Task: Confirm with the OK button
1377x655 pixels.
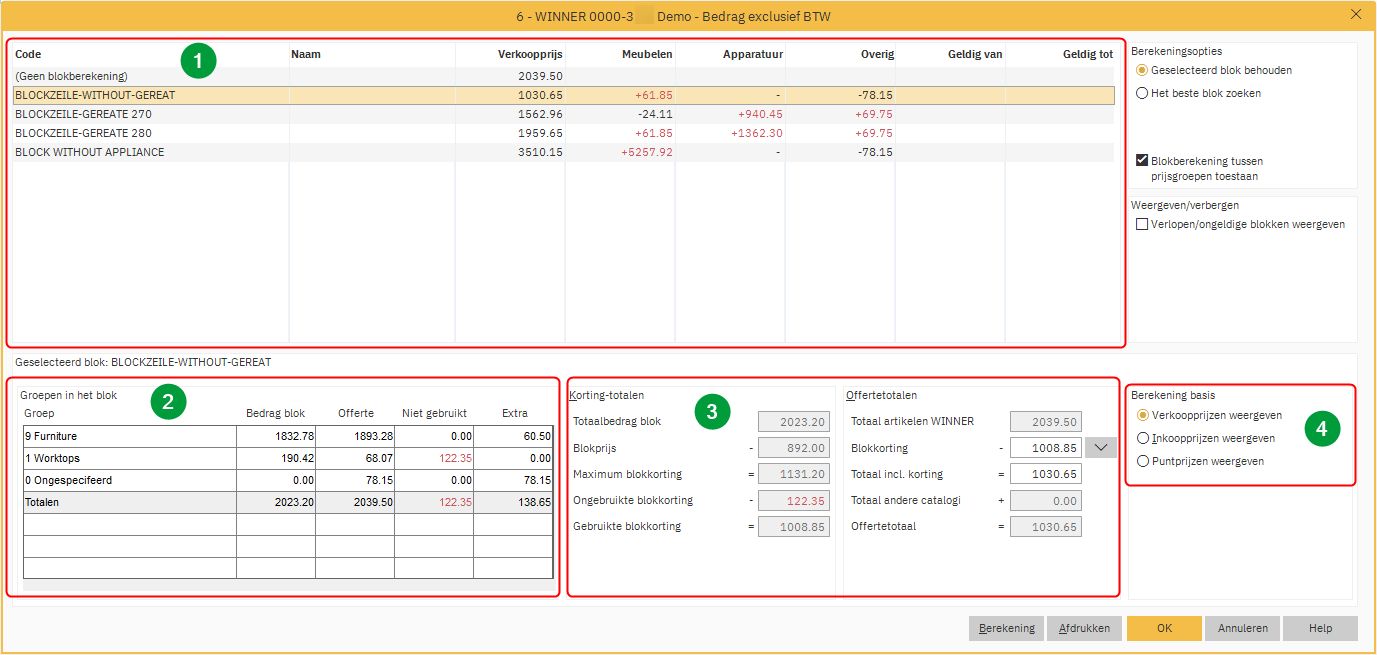Action: pyautogui.click(x=1164, y=629)
